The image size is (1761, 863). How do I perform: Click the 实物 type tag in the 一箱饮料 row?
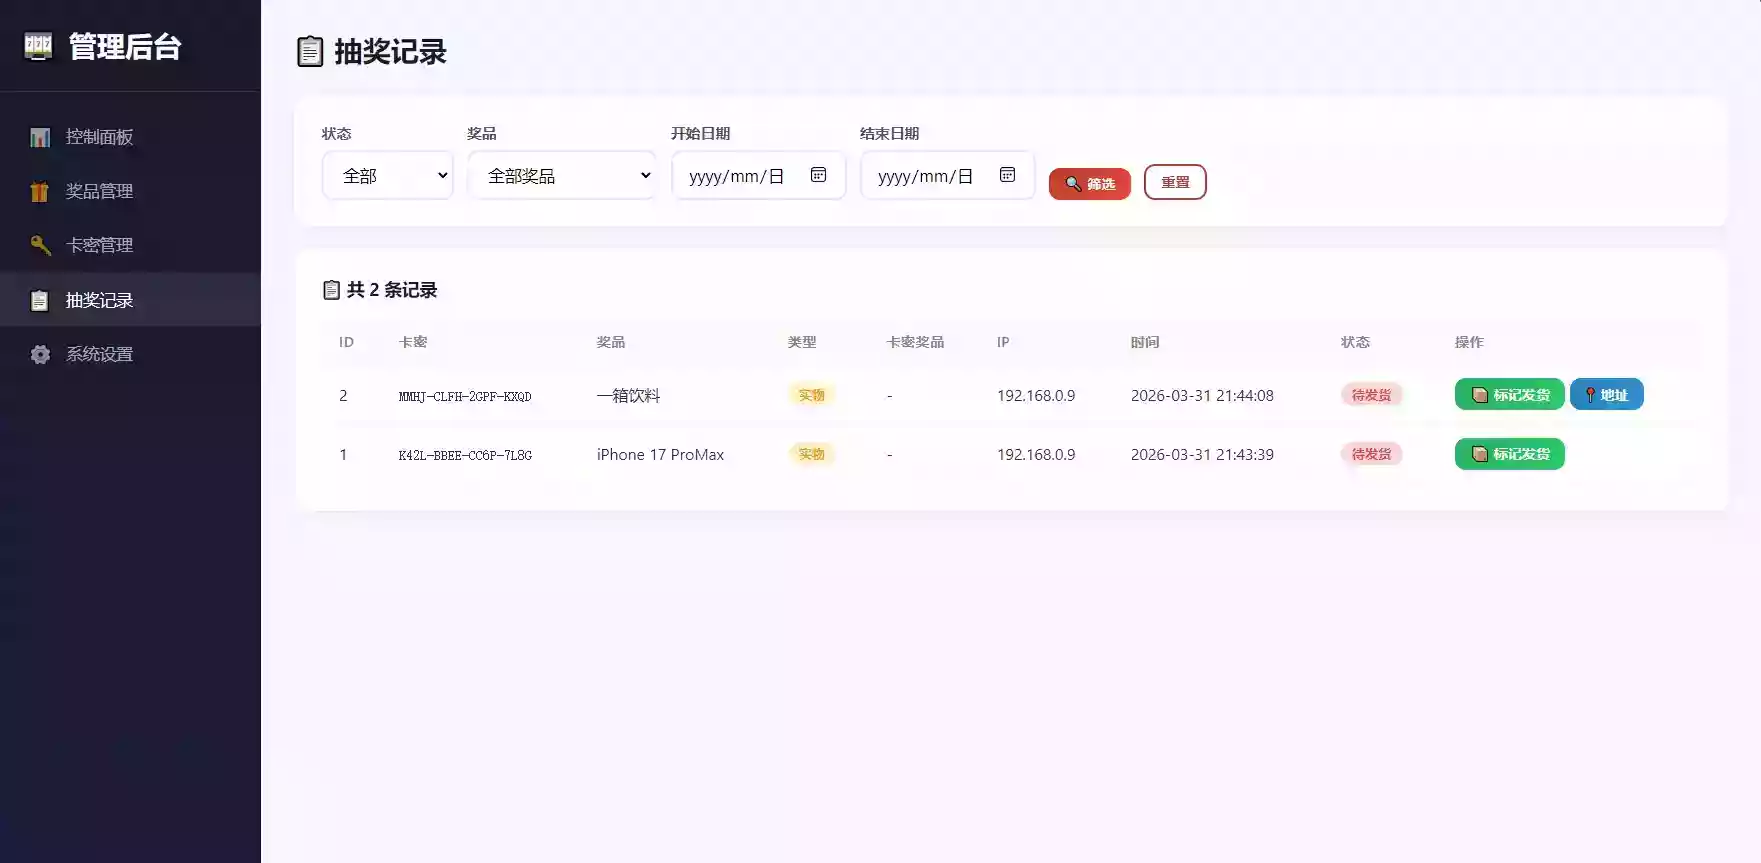click(x=812, y=395)
